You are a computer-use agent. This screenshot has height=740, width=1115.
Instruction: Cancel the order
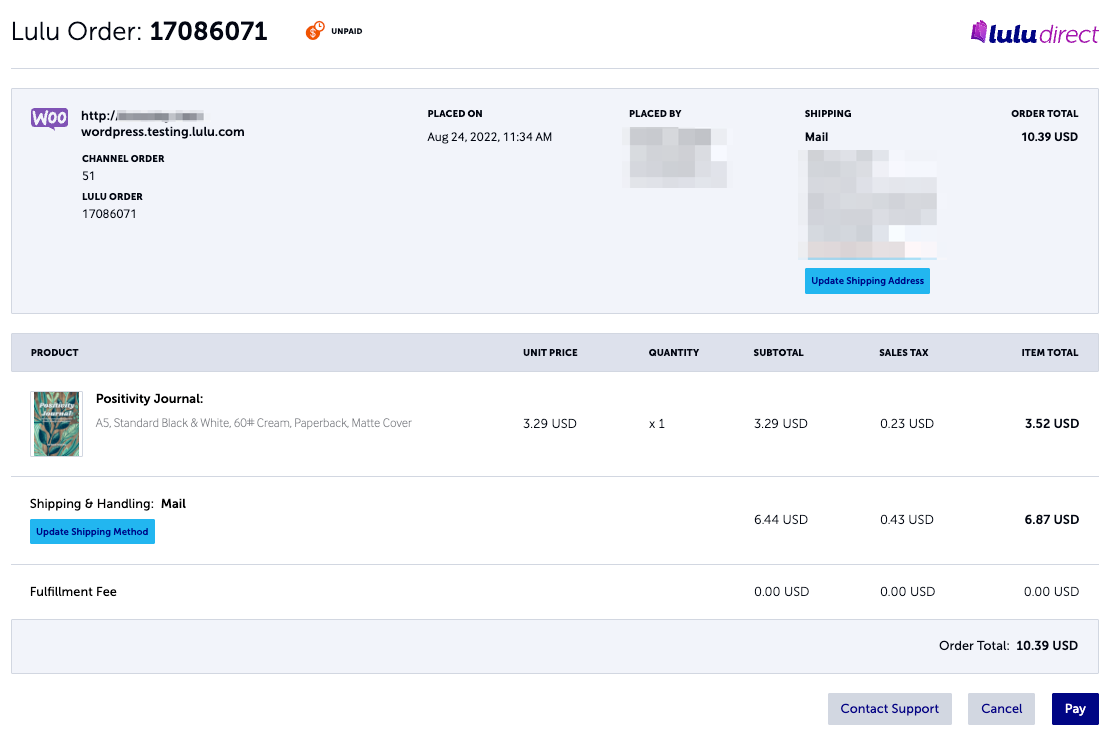pos(1001,709)
